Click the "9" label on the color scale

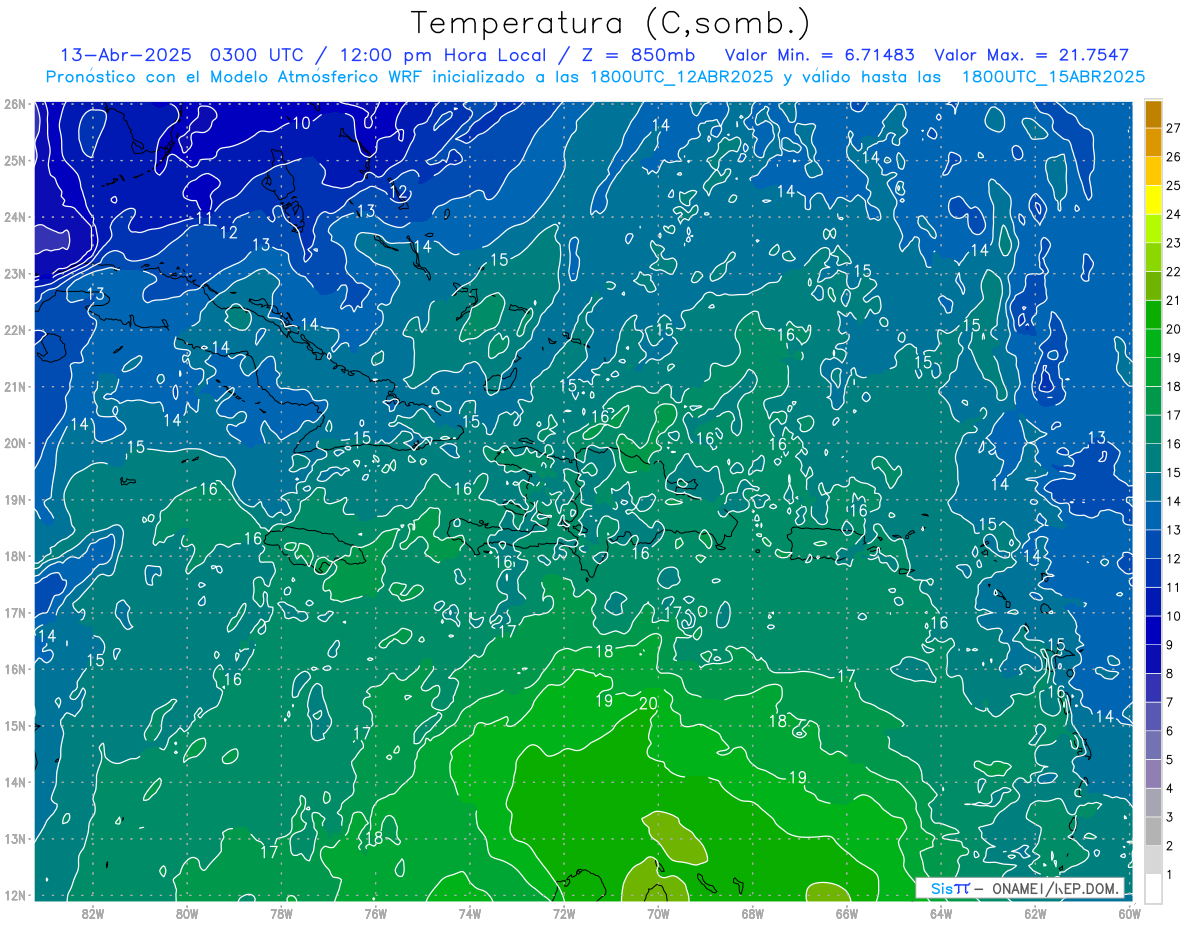coord(1170,645)
